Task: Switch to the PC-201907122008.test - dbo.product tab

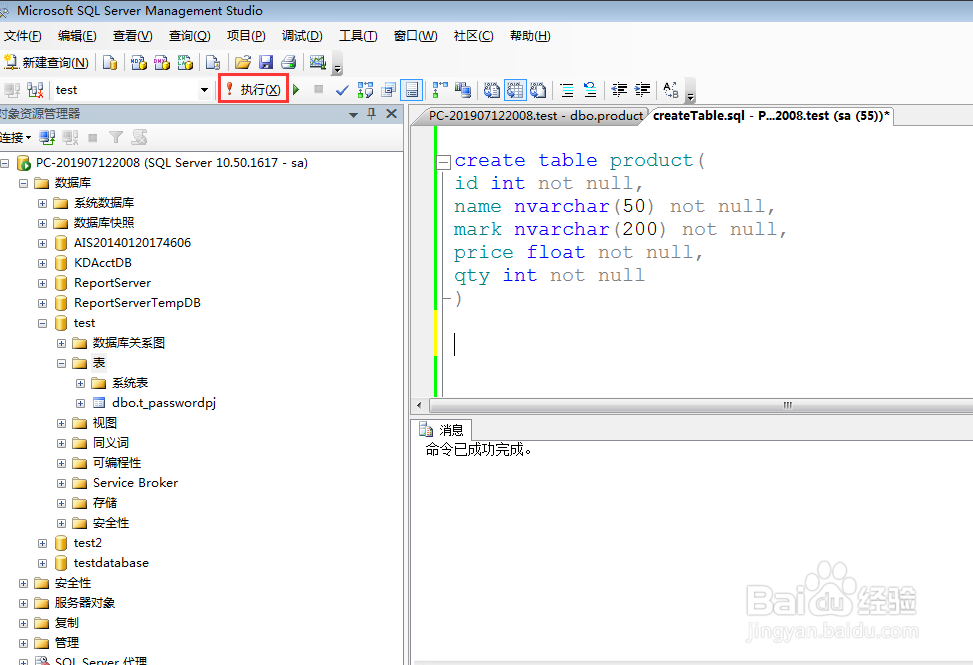Action: click(536, 115)
